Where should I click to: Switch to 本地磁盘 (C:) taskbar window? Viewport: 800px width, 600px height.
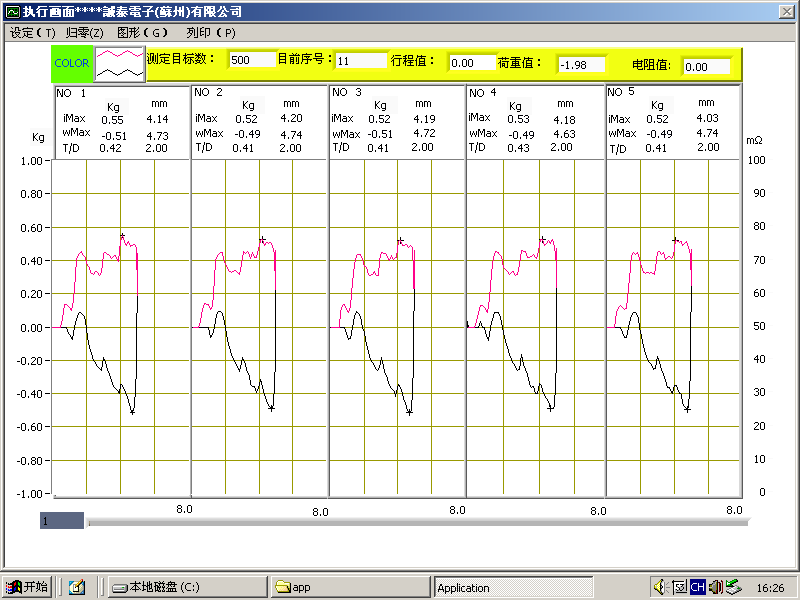(x=186, y=587)
